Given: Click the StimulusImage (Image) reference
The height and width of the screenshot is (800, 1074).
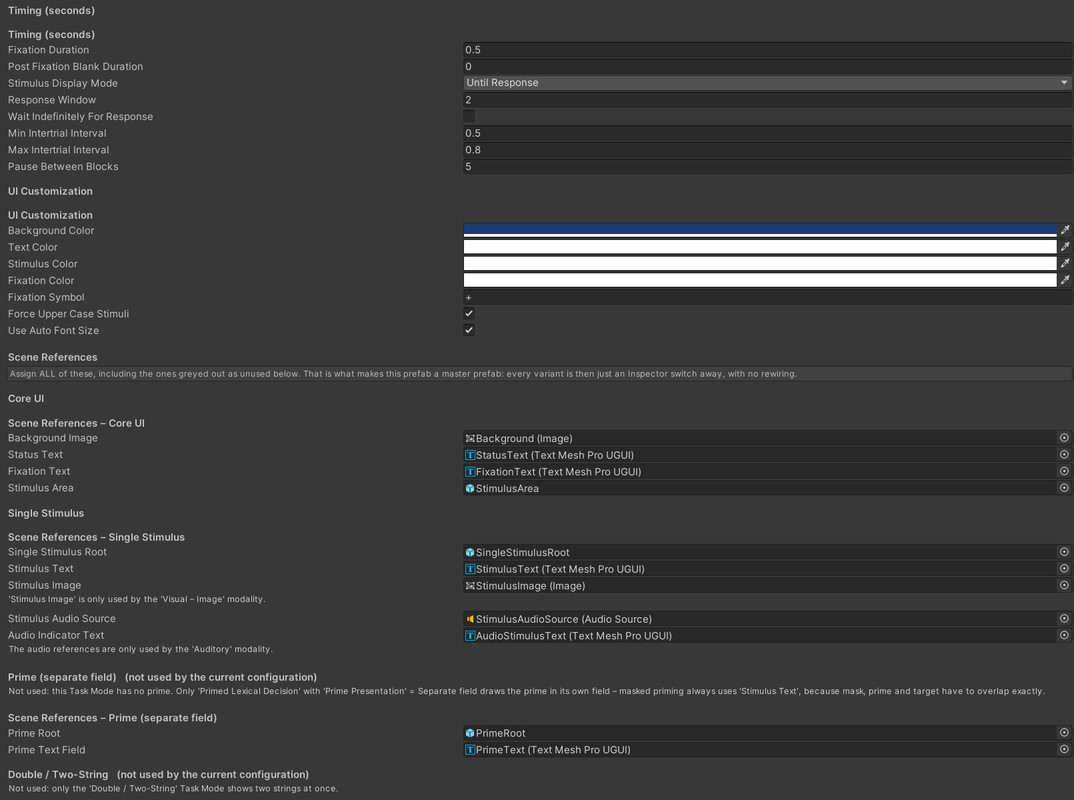Looking at the screenshot, I should tap(760, 586).
